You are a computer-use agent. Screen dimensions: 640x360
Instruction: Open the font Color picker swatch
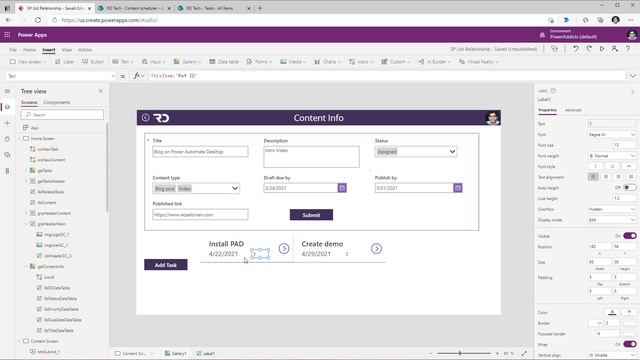click(x=612, y=312)
